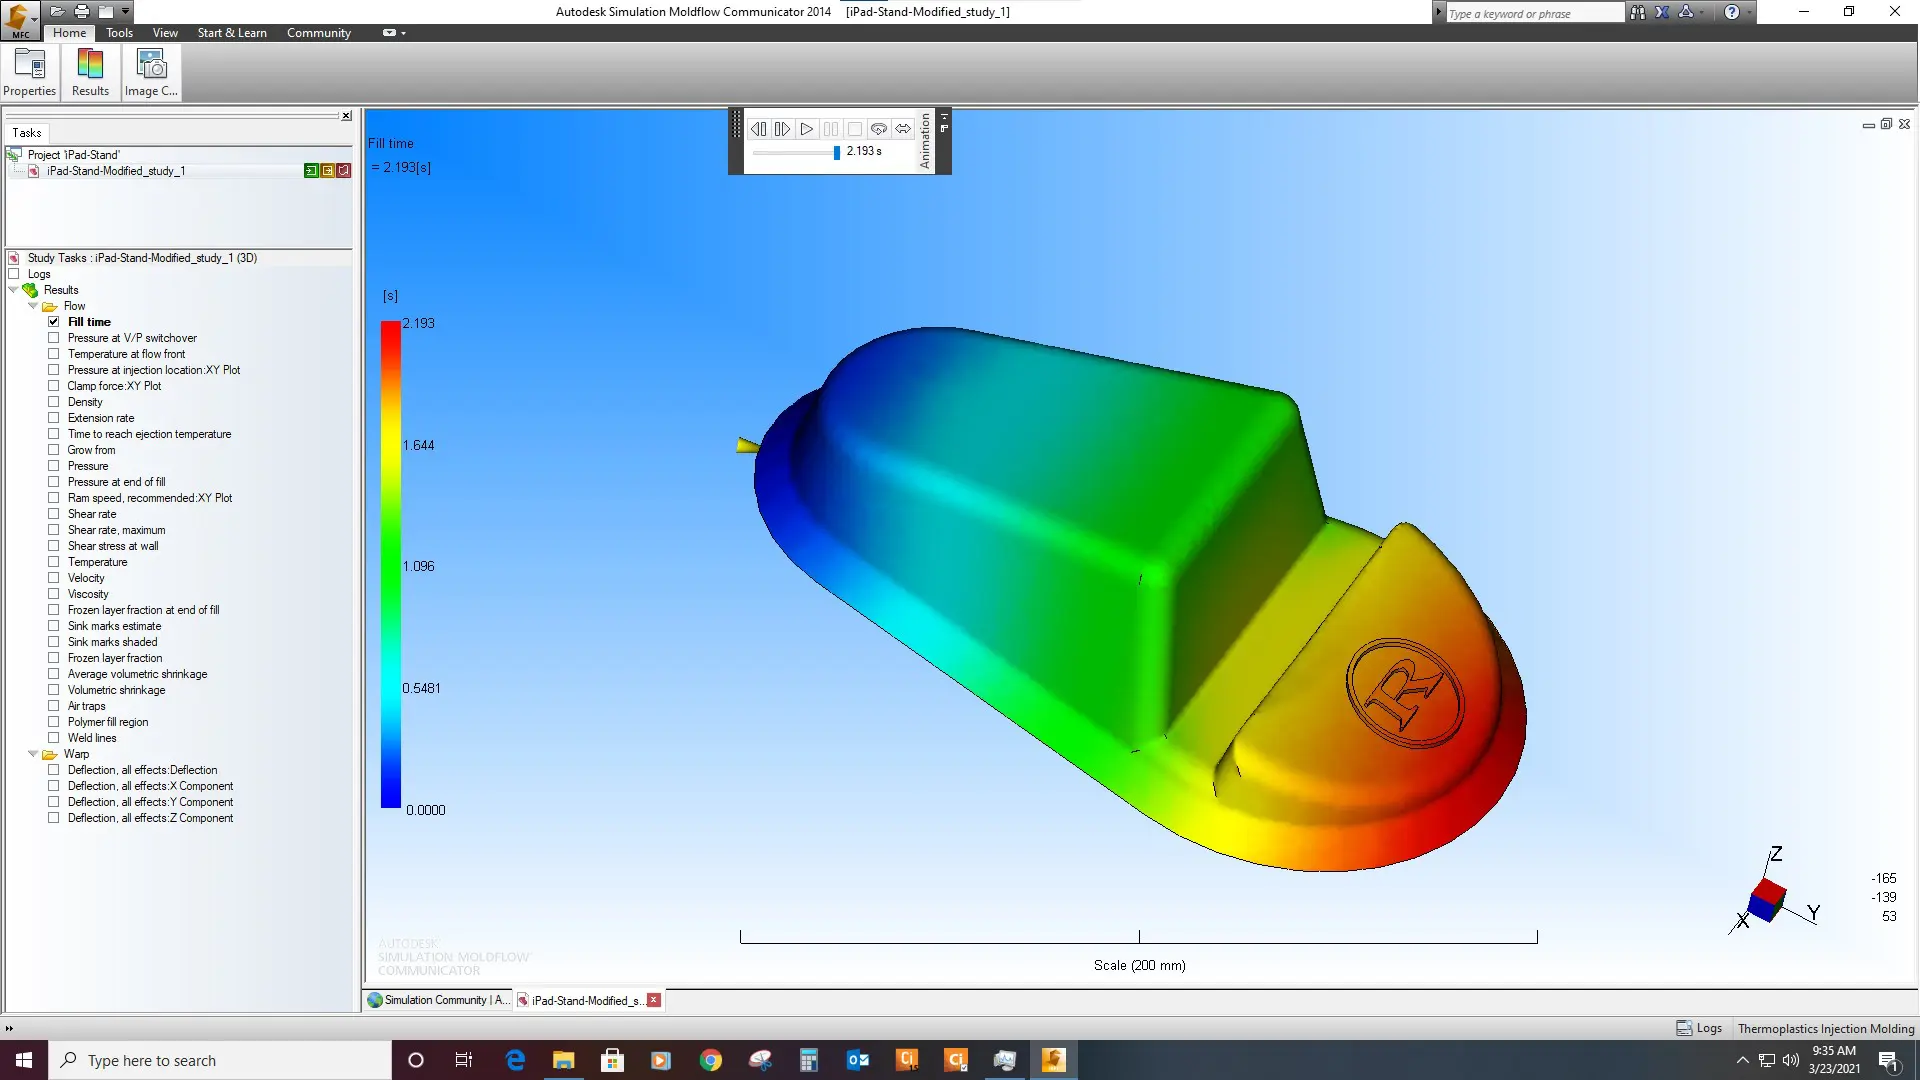Collapse the Results tree node

[13, 290]
